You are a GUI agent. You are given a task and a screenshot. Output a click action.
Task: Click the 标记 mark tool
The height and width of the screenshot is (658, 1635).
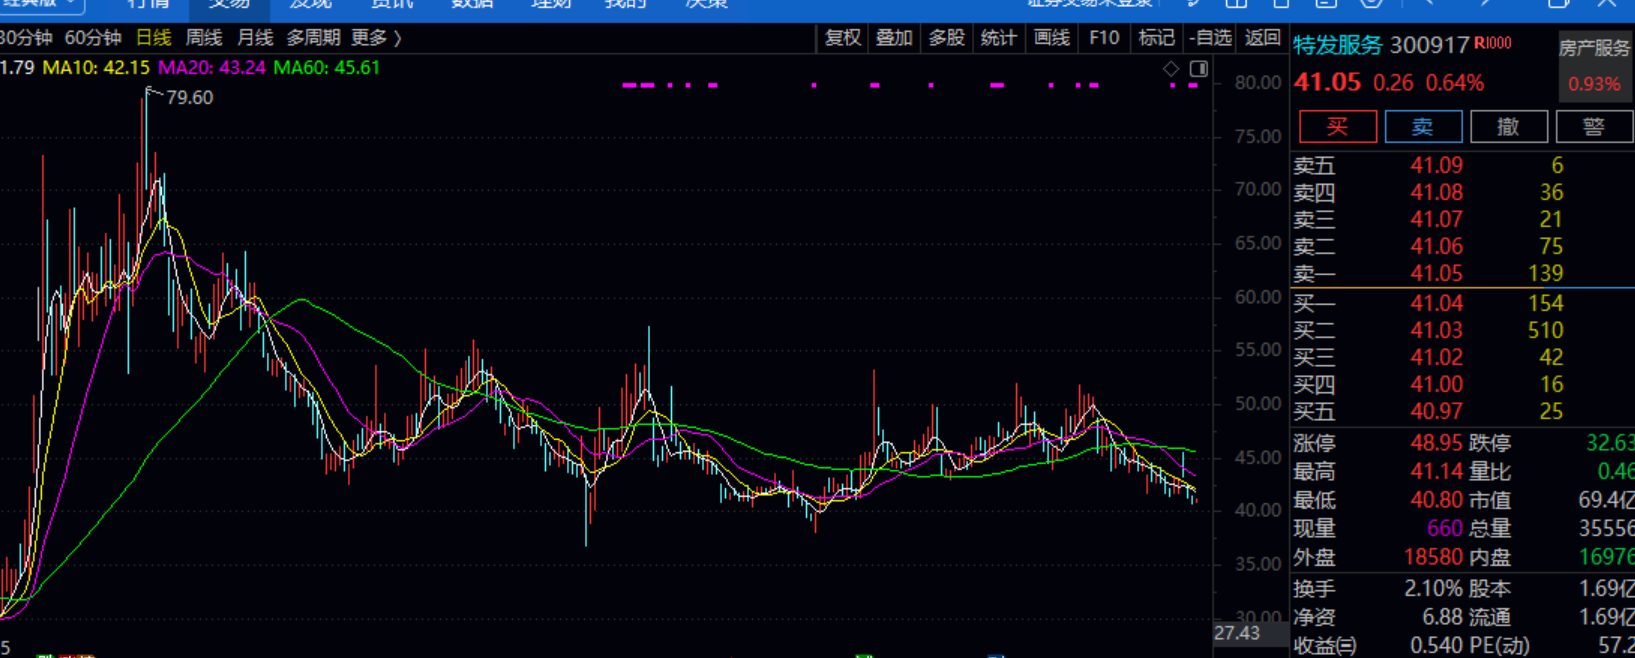[1156, 38]
